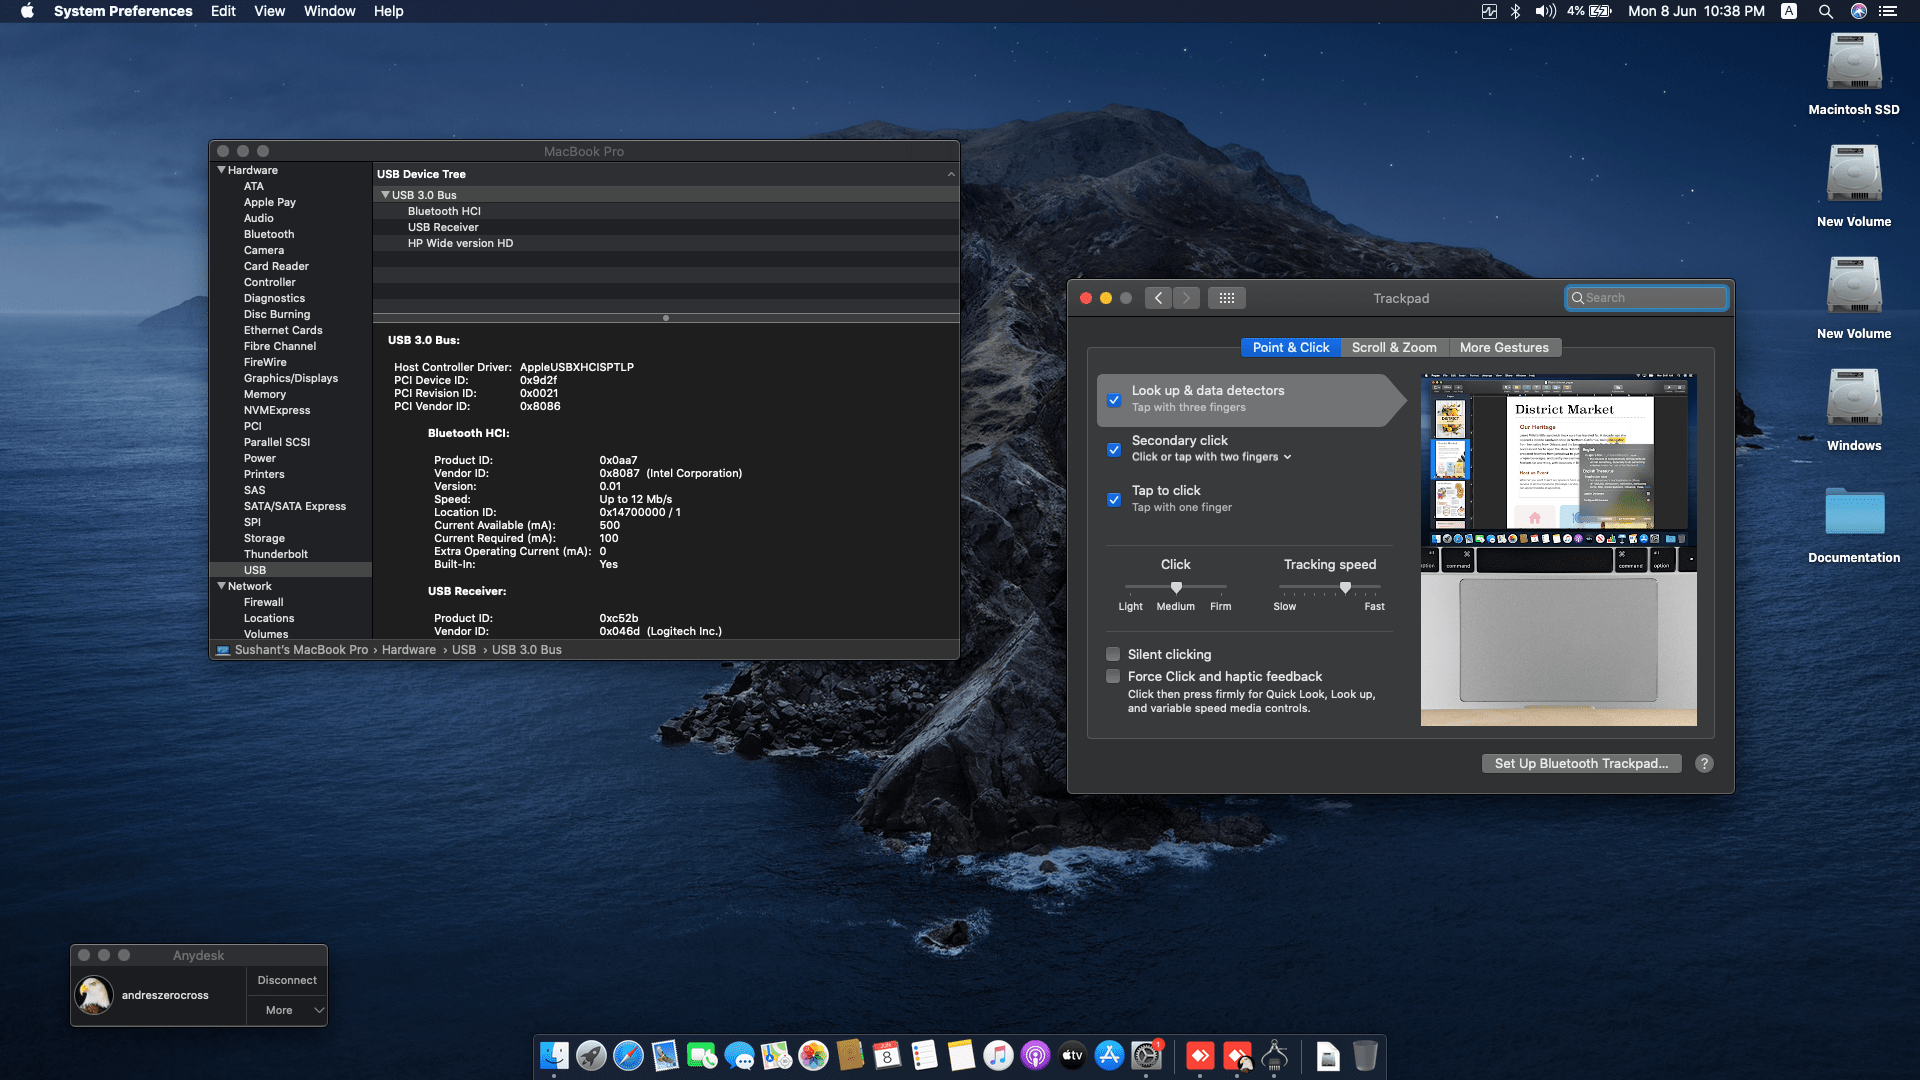Enable Force Click and haptic feedback
The height and width of the screenshot is (1080, 1920).
[1113, 677]
